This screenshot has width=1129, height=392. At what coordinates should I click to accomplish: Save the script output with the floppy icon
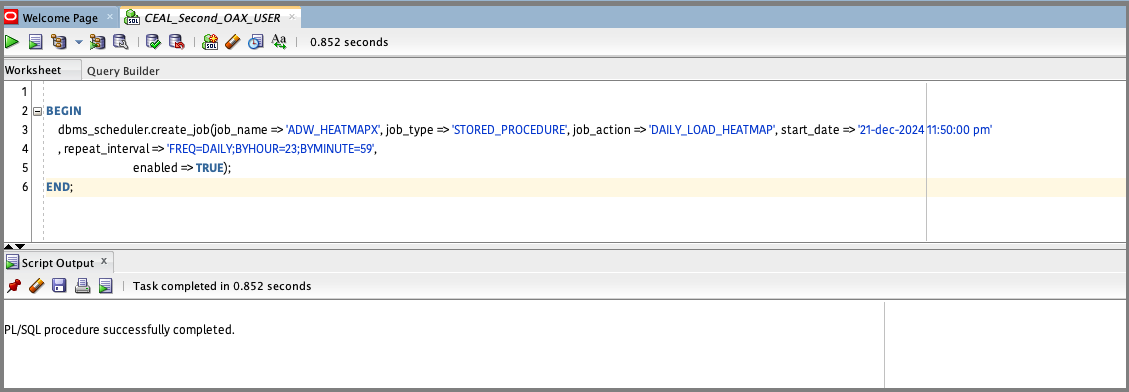[59, 286]
